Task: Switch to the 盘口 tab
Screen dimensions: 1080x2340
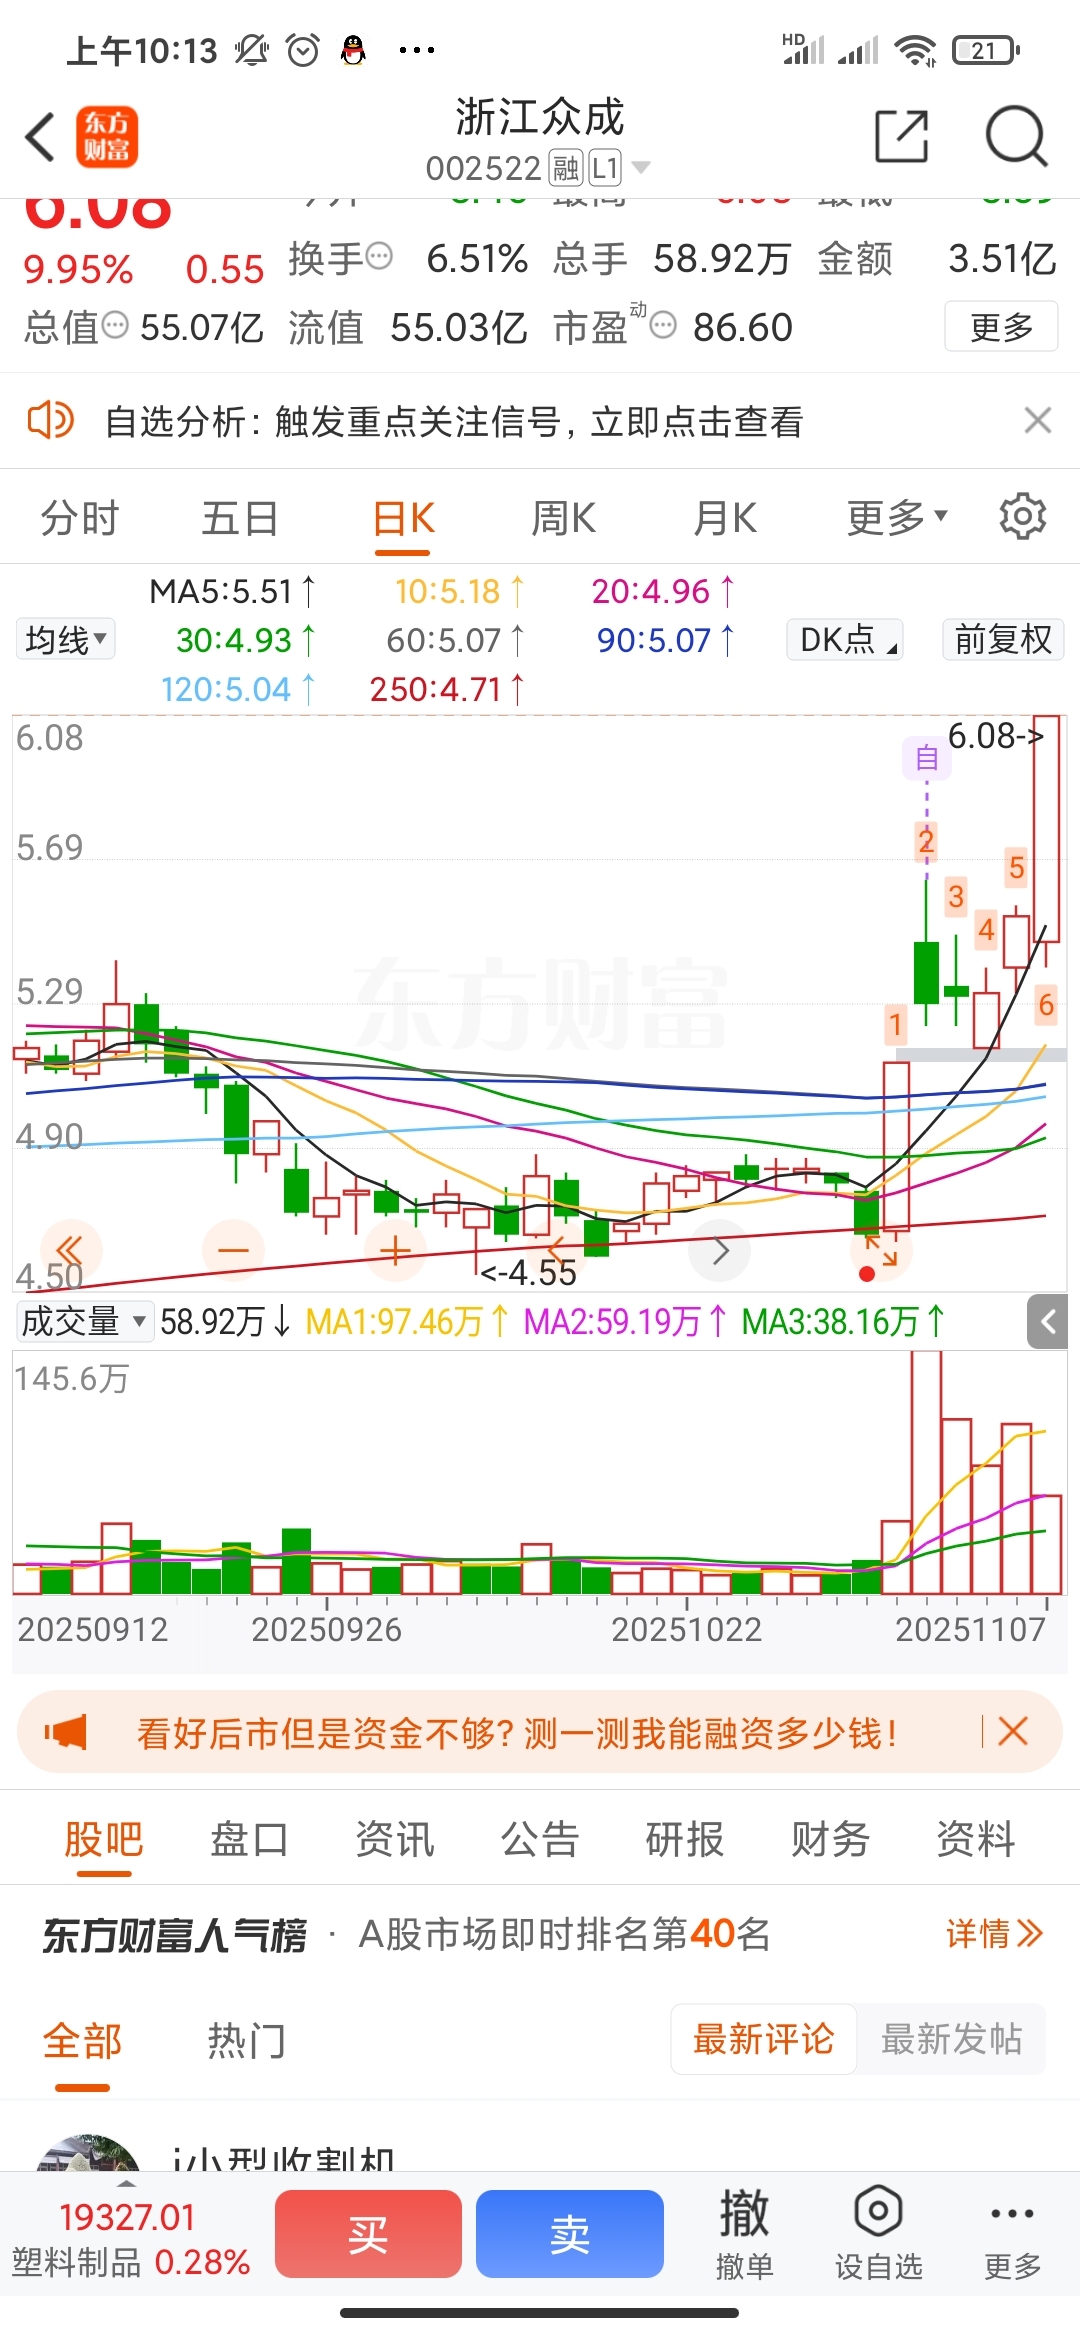Action: [x=249, y=1838]
